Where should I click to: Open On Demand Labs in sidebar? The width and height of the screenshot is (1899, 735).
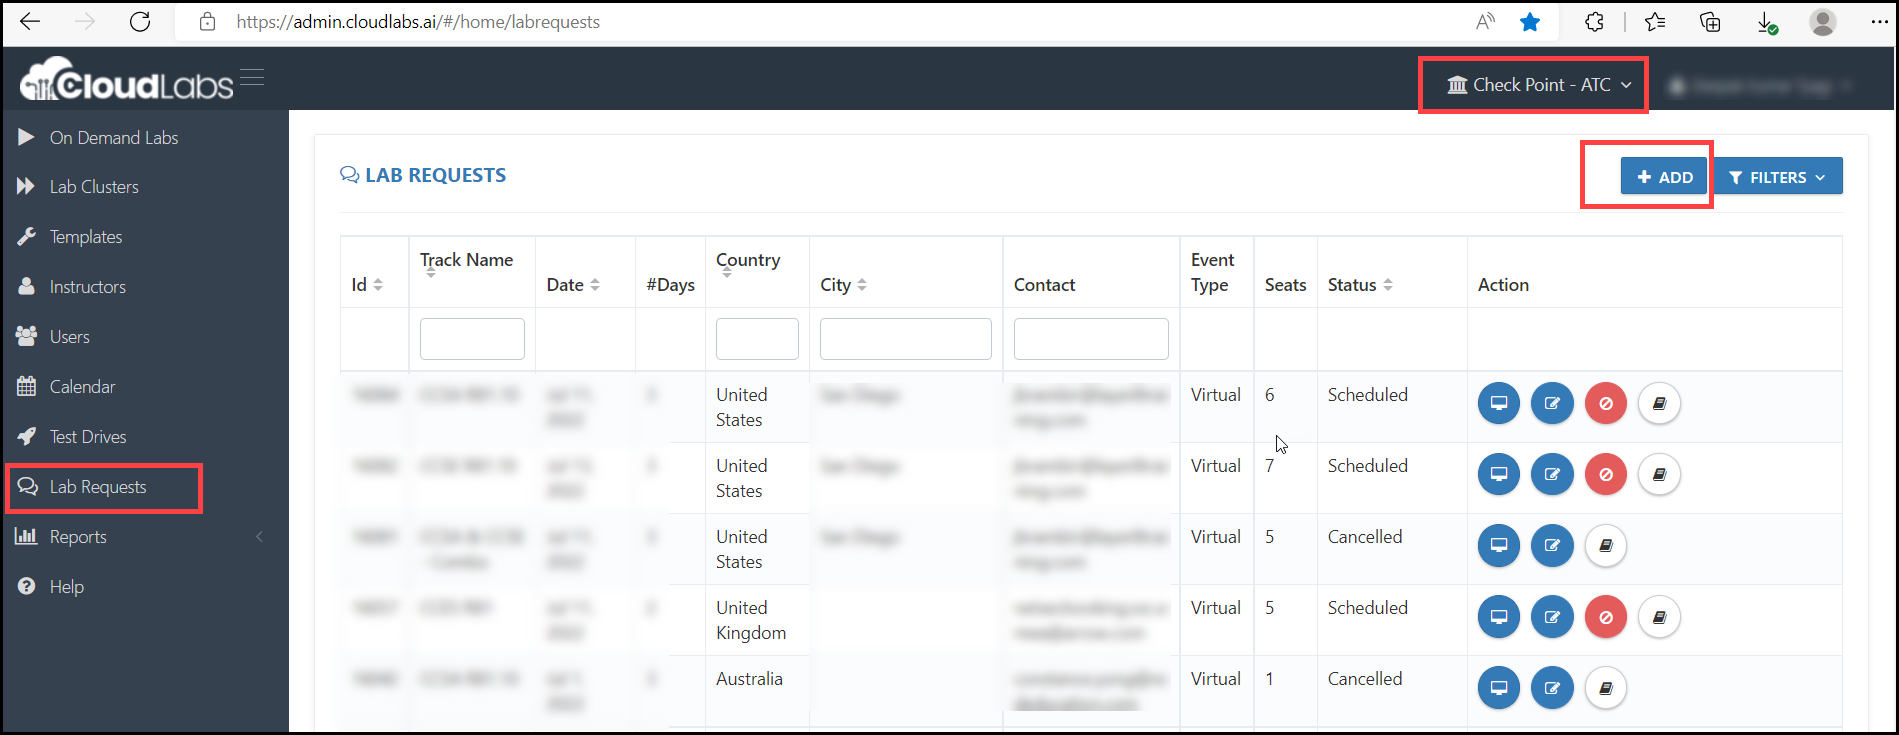[x=114, y=137]
